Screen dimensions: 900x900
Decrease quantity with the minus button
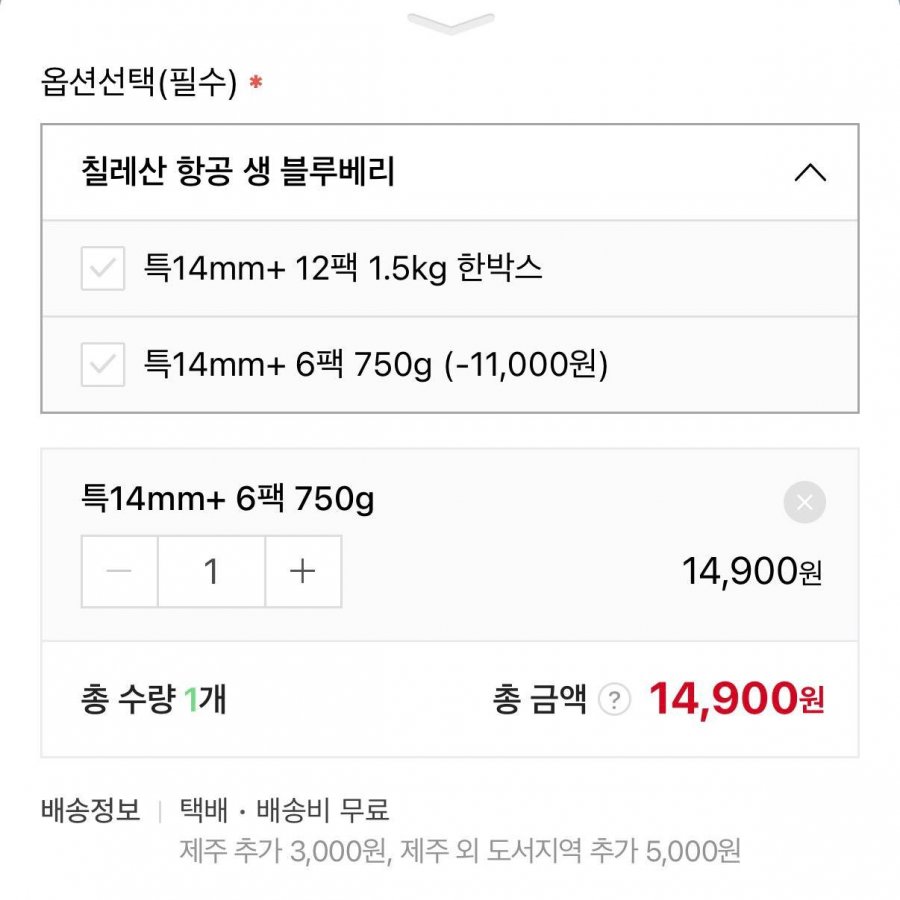[120, 571]
